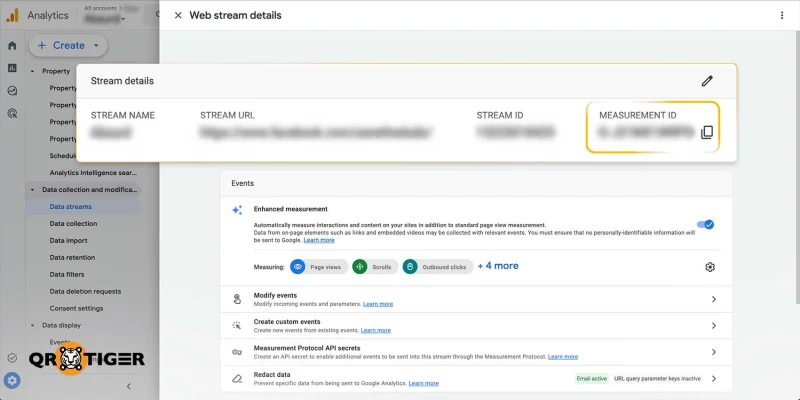Image resolution: width=800 pixels, height=400 pixels.
Task: Open Enhanced measurement settings gear
Action: click(x=710, y=267)
